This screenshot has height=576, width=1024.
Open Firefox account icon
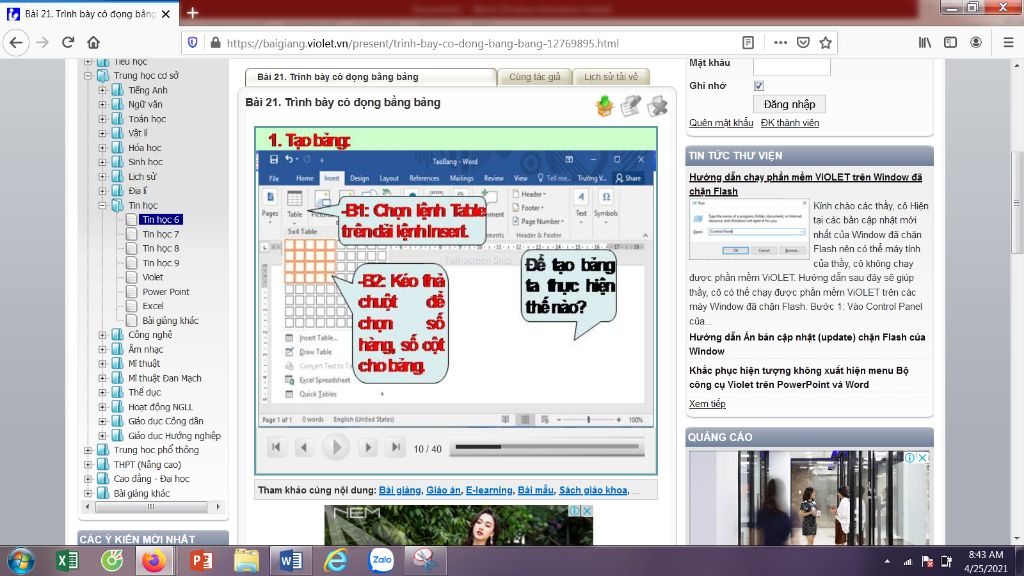click(976, 42)
